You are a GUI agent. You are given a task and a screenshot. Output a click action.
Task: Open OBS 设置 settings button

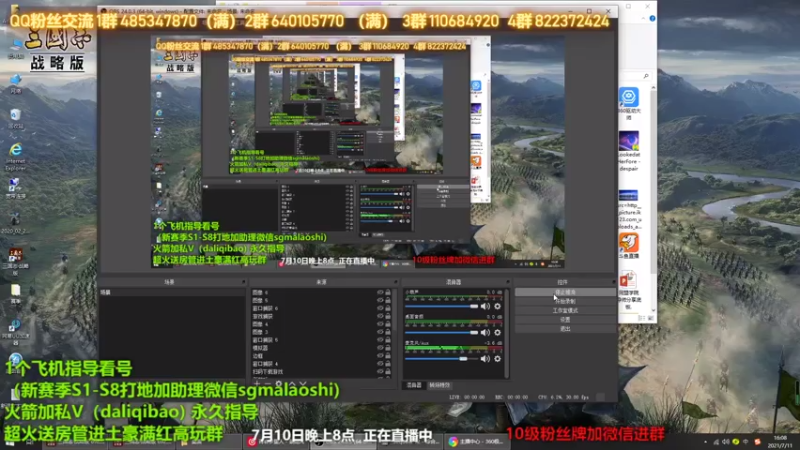pos(565,319)
